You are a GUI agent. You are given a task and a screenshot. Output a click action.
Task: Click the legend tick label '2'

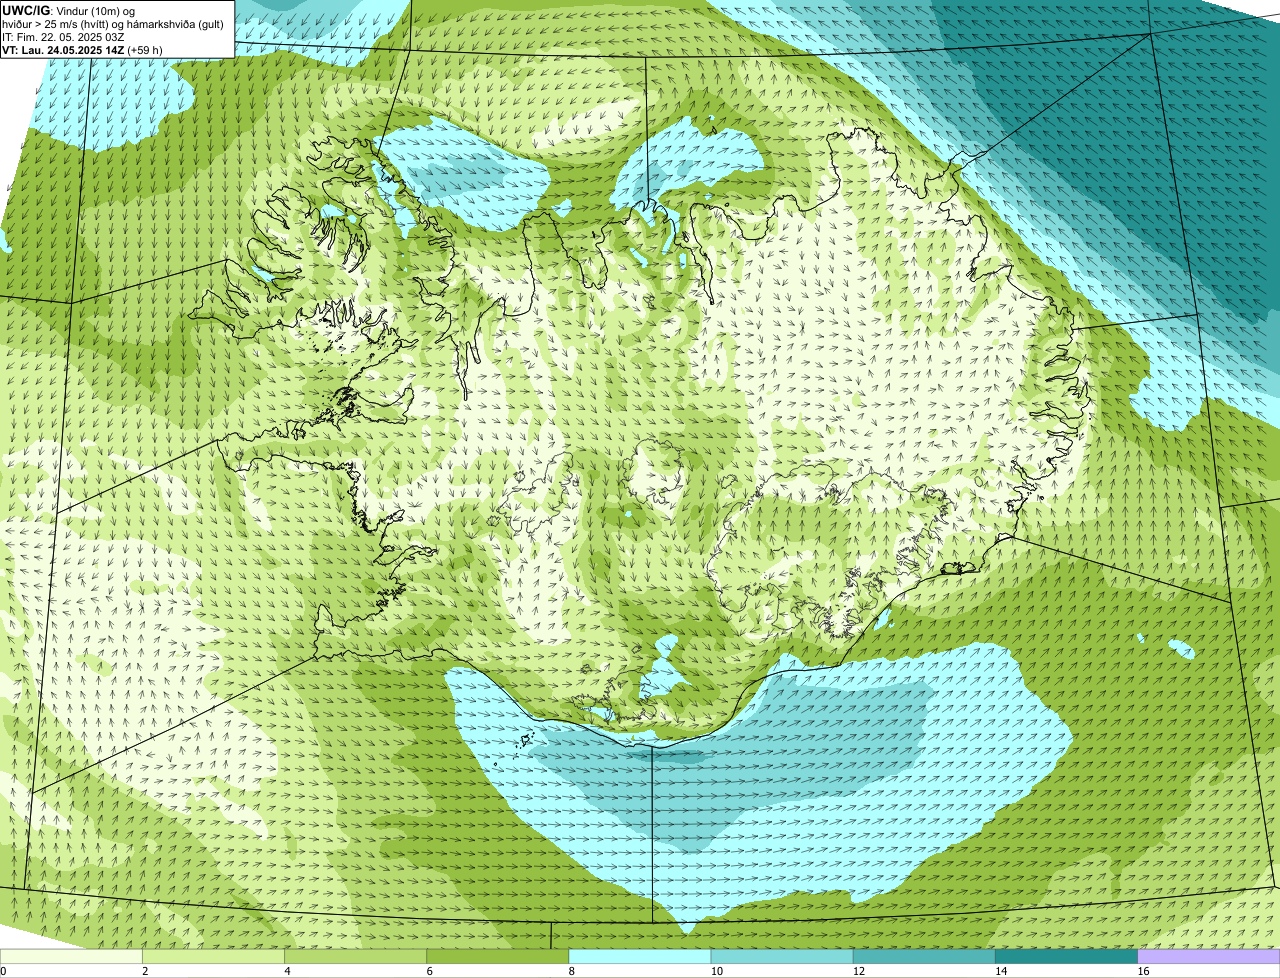click(145, 971)
